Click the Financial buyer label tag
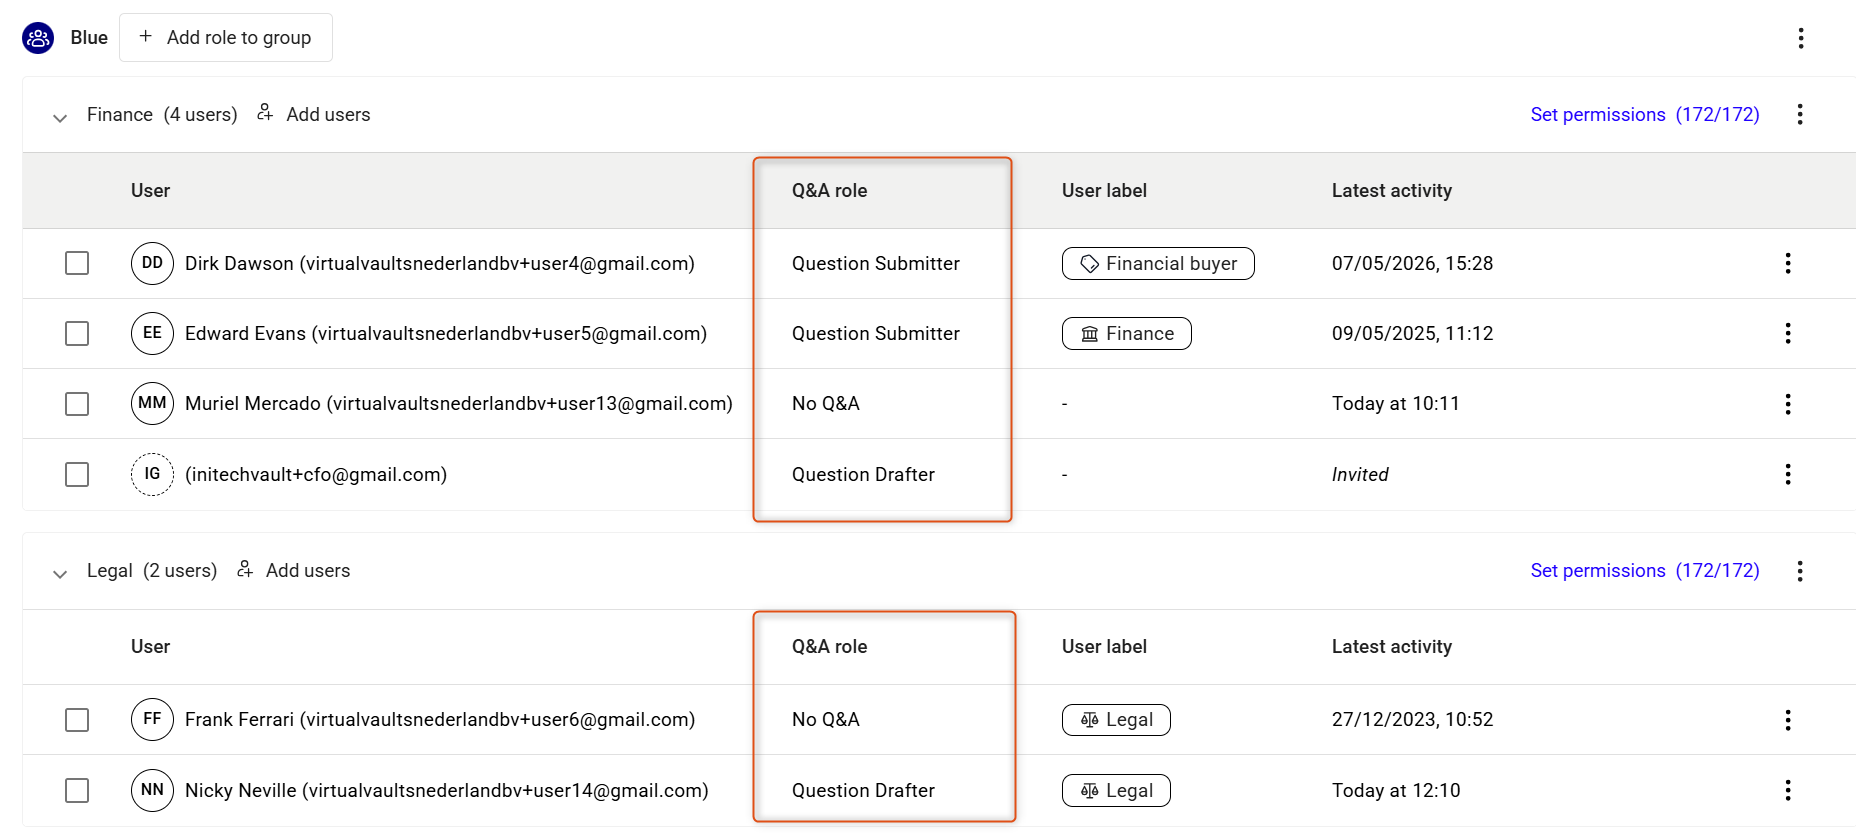The width and height of the screenshot is (1856, 834). 1158,263
